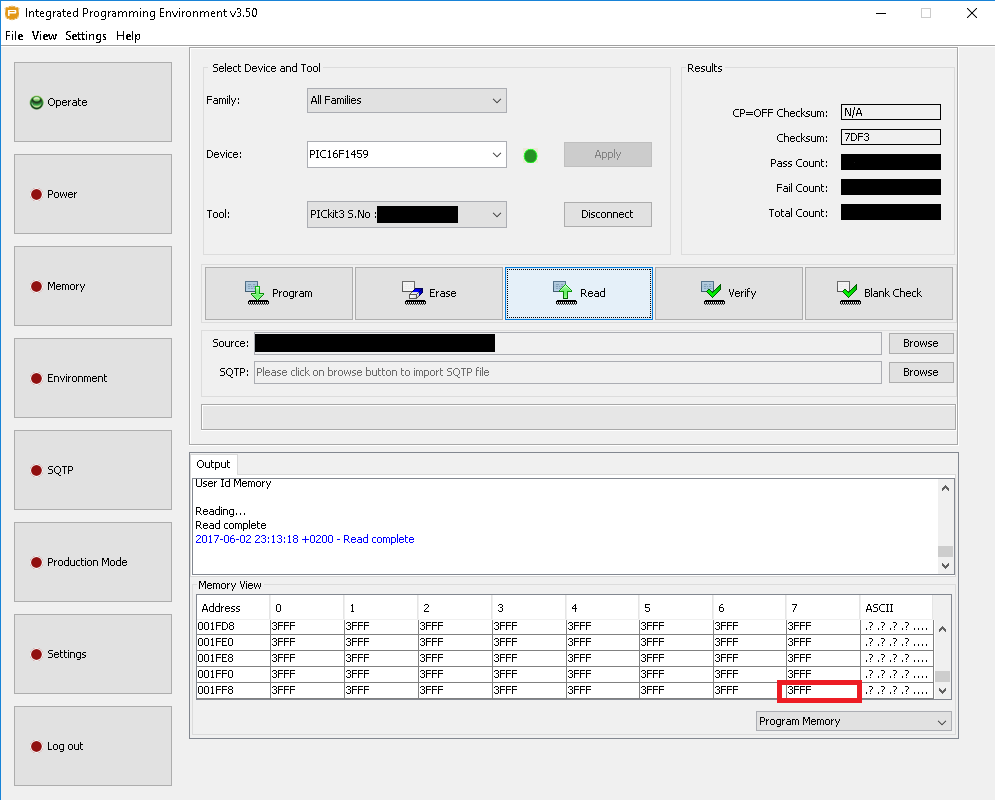Screen dimensions: 995x800
Task: Click the Program button label
Action: (292, 293)
